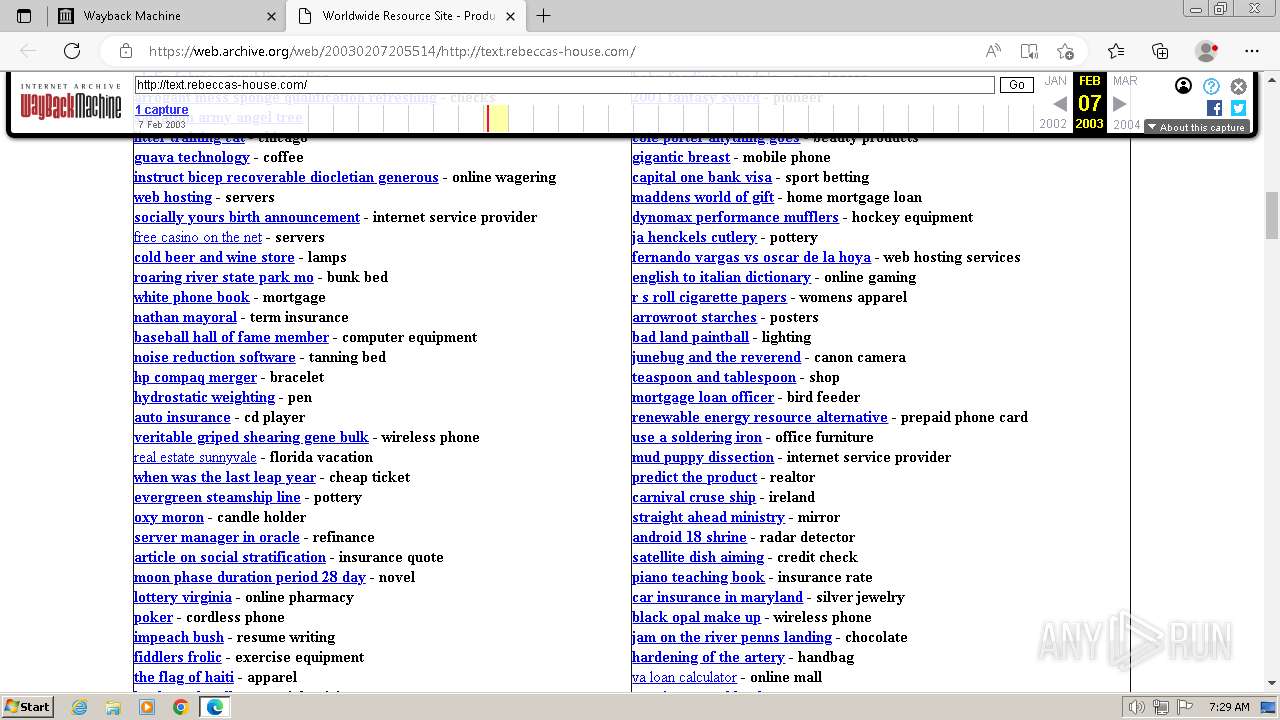Add this page to favorites star
Screen dimensions: 1280x720
(1065, 51)
